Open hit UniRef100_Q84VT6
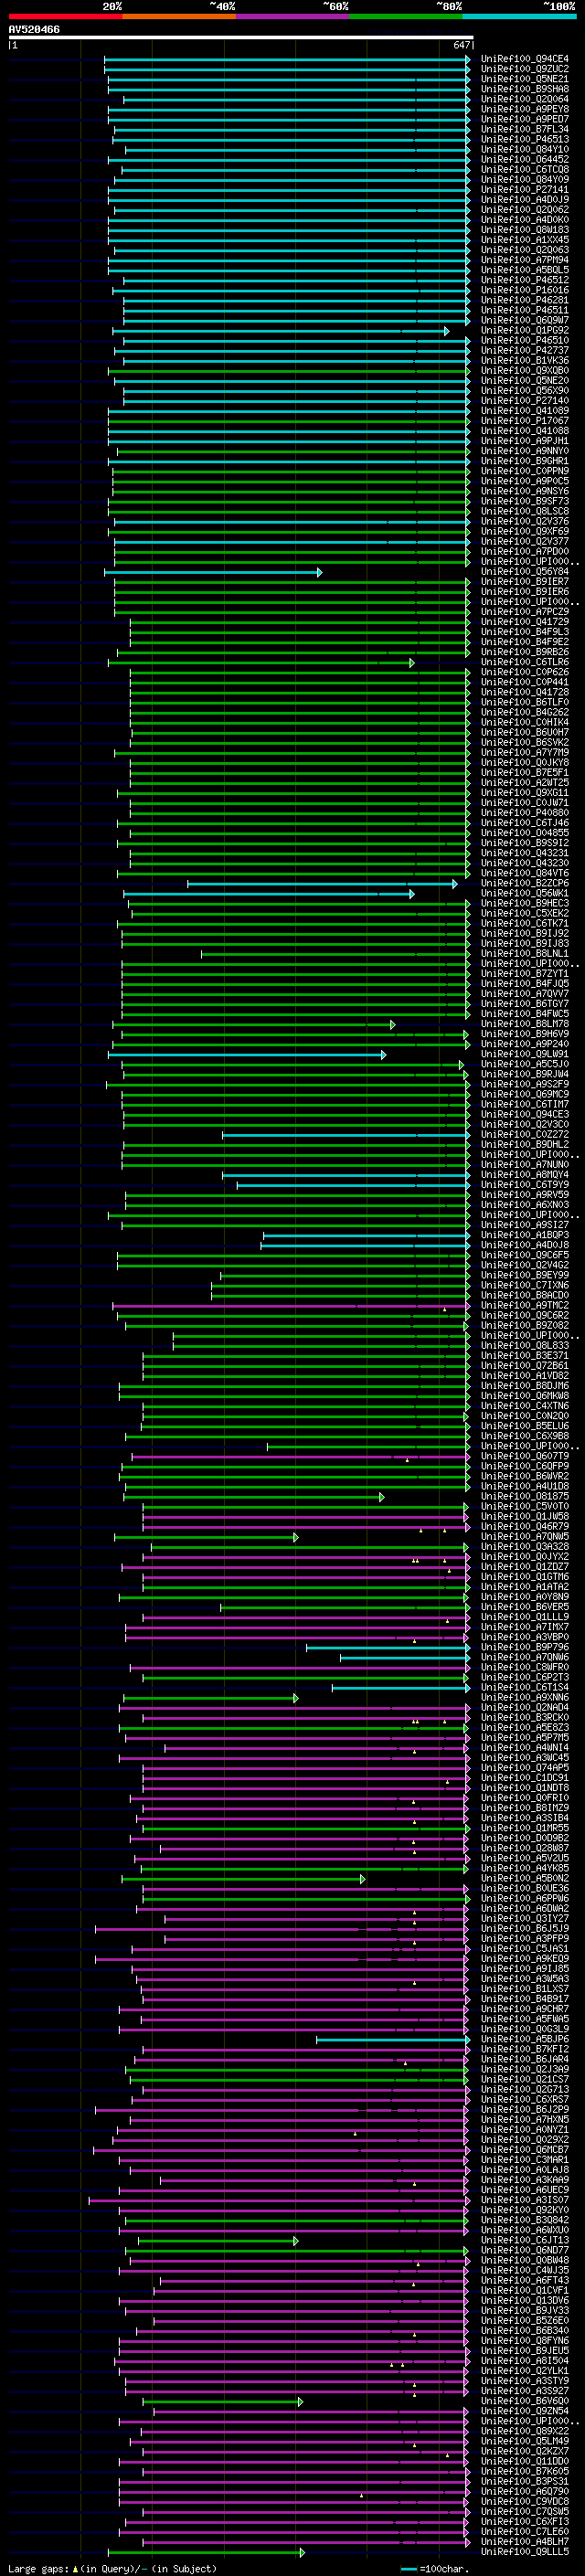This screenshot has width=585, height=2576. coord(524,873)
